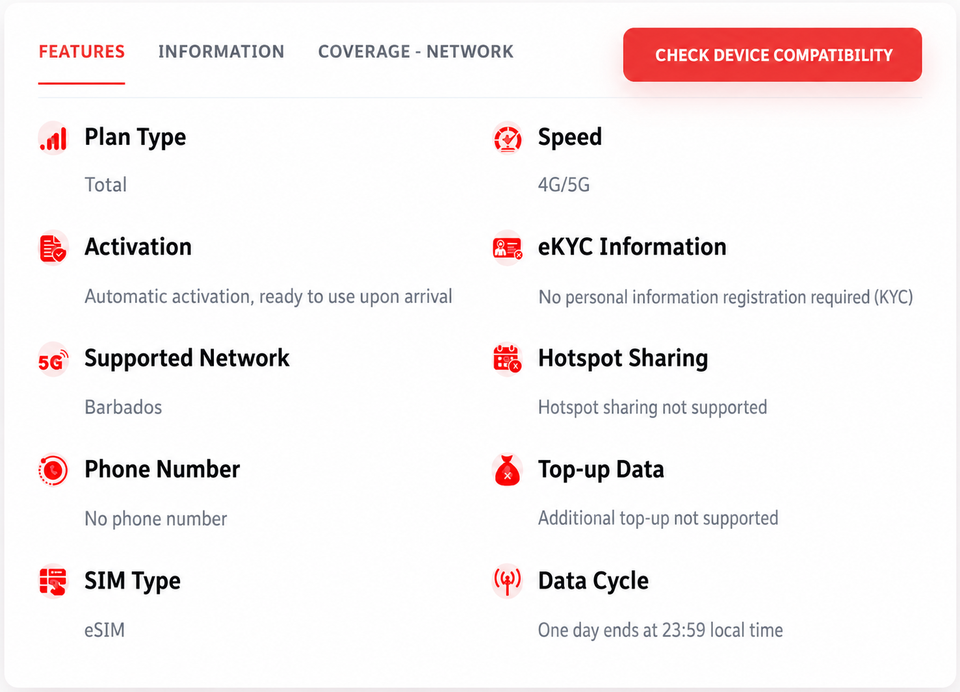
Task: Click the Hotspot Sharing calendar icon
Action: 508,359
